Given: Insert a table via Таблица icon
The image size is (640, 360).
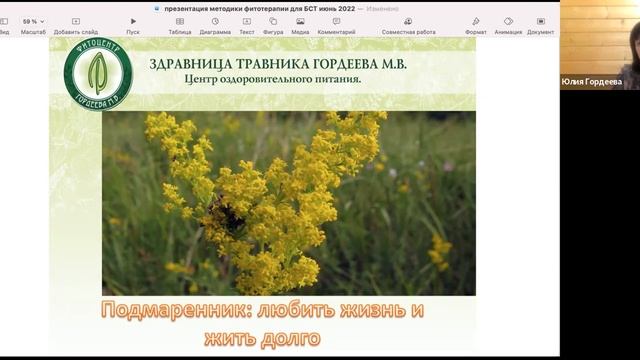Looking at the screenshot, I should 180,21.
